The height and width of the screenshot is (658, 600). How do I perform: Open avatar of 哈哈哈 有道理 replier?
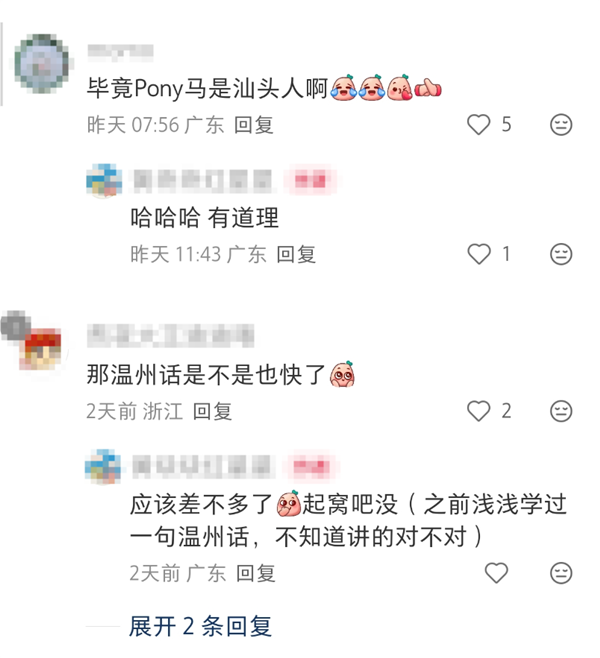104,180
